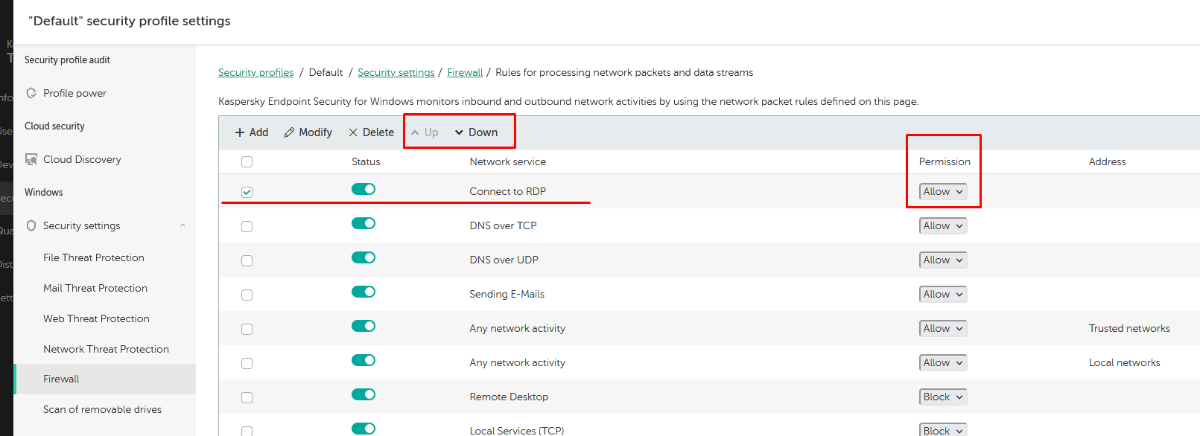Select all rules with header checkbox

pos(247,162)
